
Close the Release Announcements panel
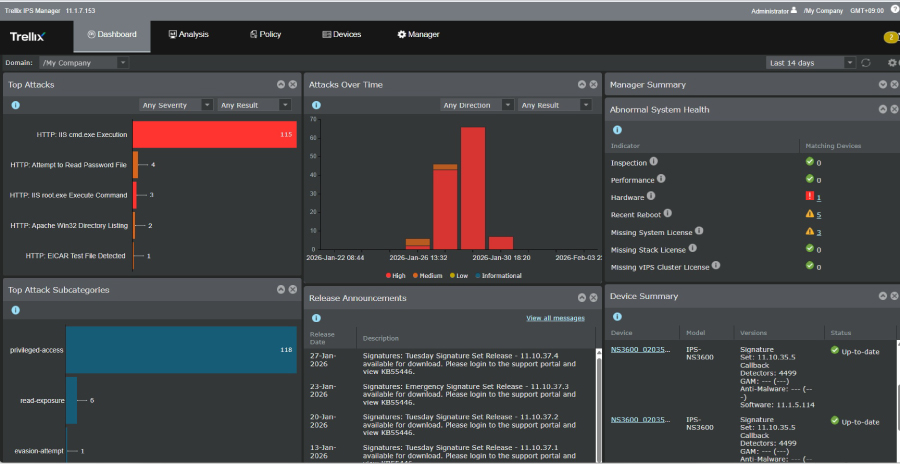pyautogui.click(x=593, y=297)
